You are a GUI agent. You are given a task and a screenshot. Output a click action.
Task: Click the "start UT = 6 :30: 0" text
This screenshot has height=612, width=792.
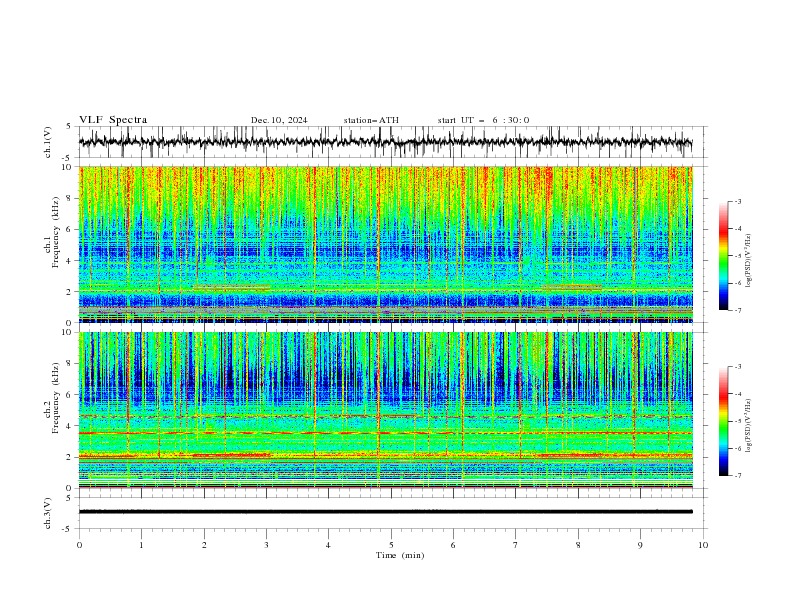[483, 120]
